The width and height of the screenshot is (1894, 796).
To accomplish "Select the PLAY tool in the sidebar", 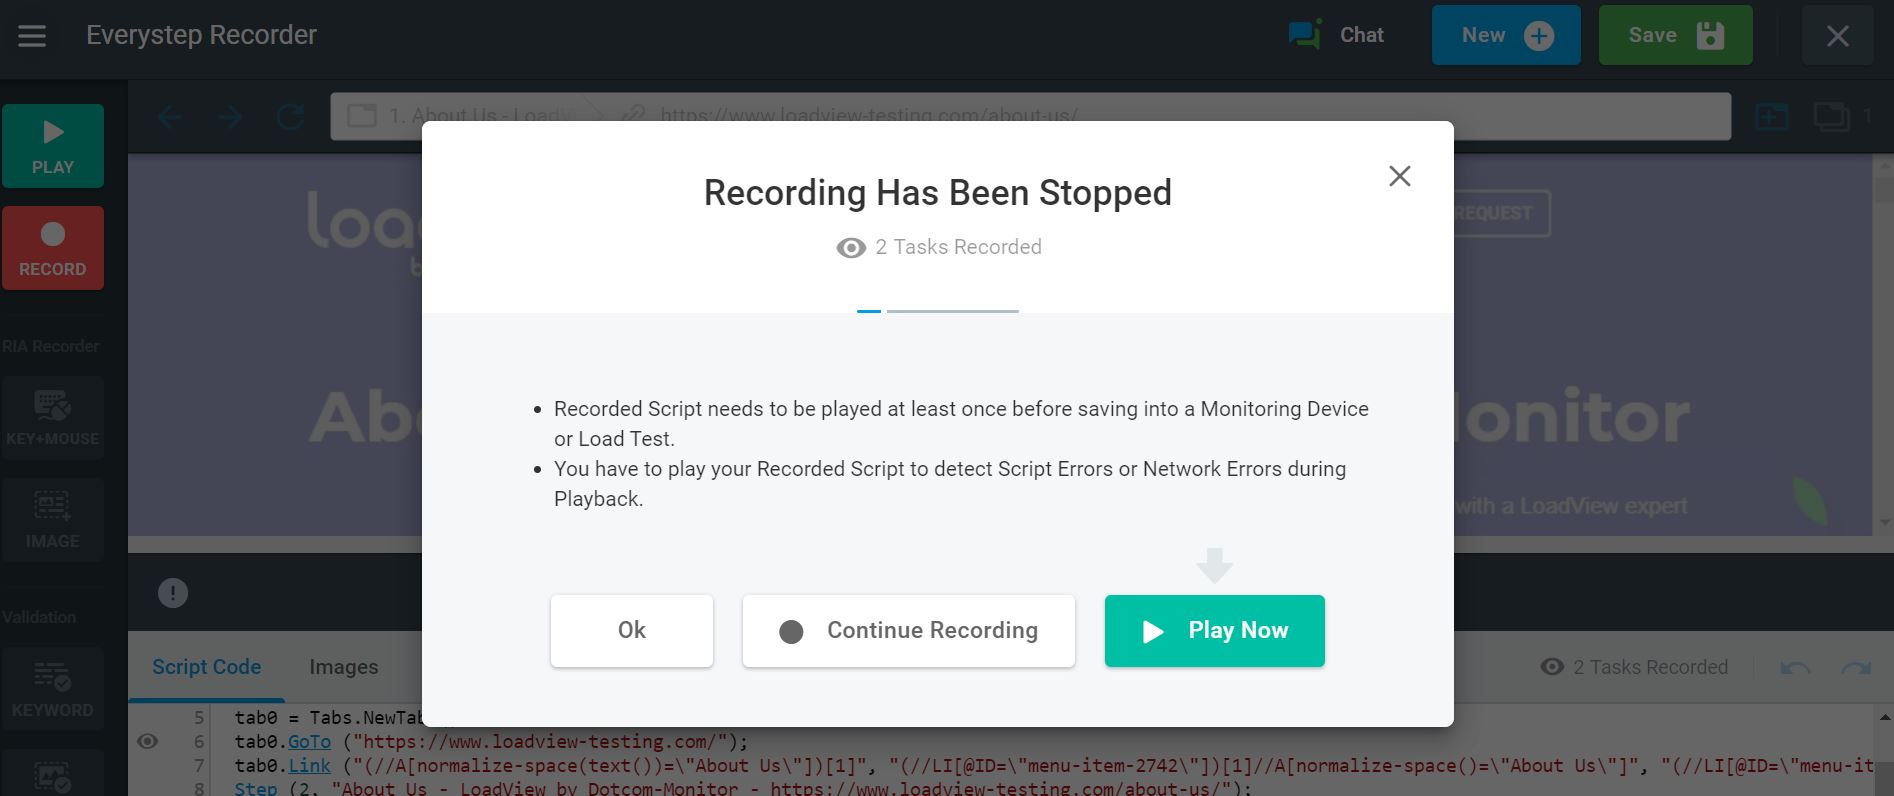I will [x=53, y=146].
